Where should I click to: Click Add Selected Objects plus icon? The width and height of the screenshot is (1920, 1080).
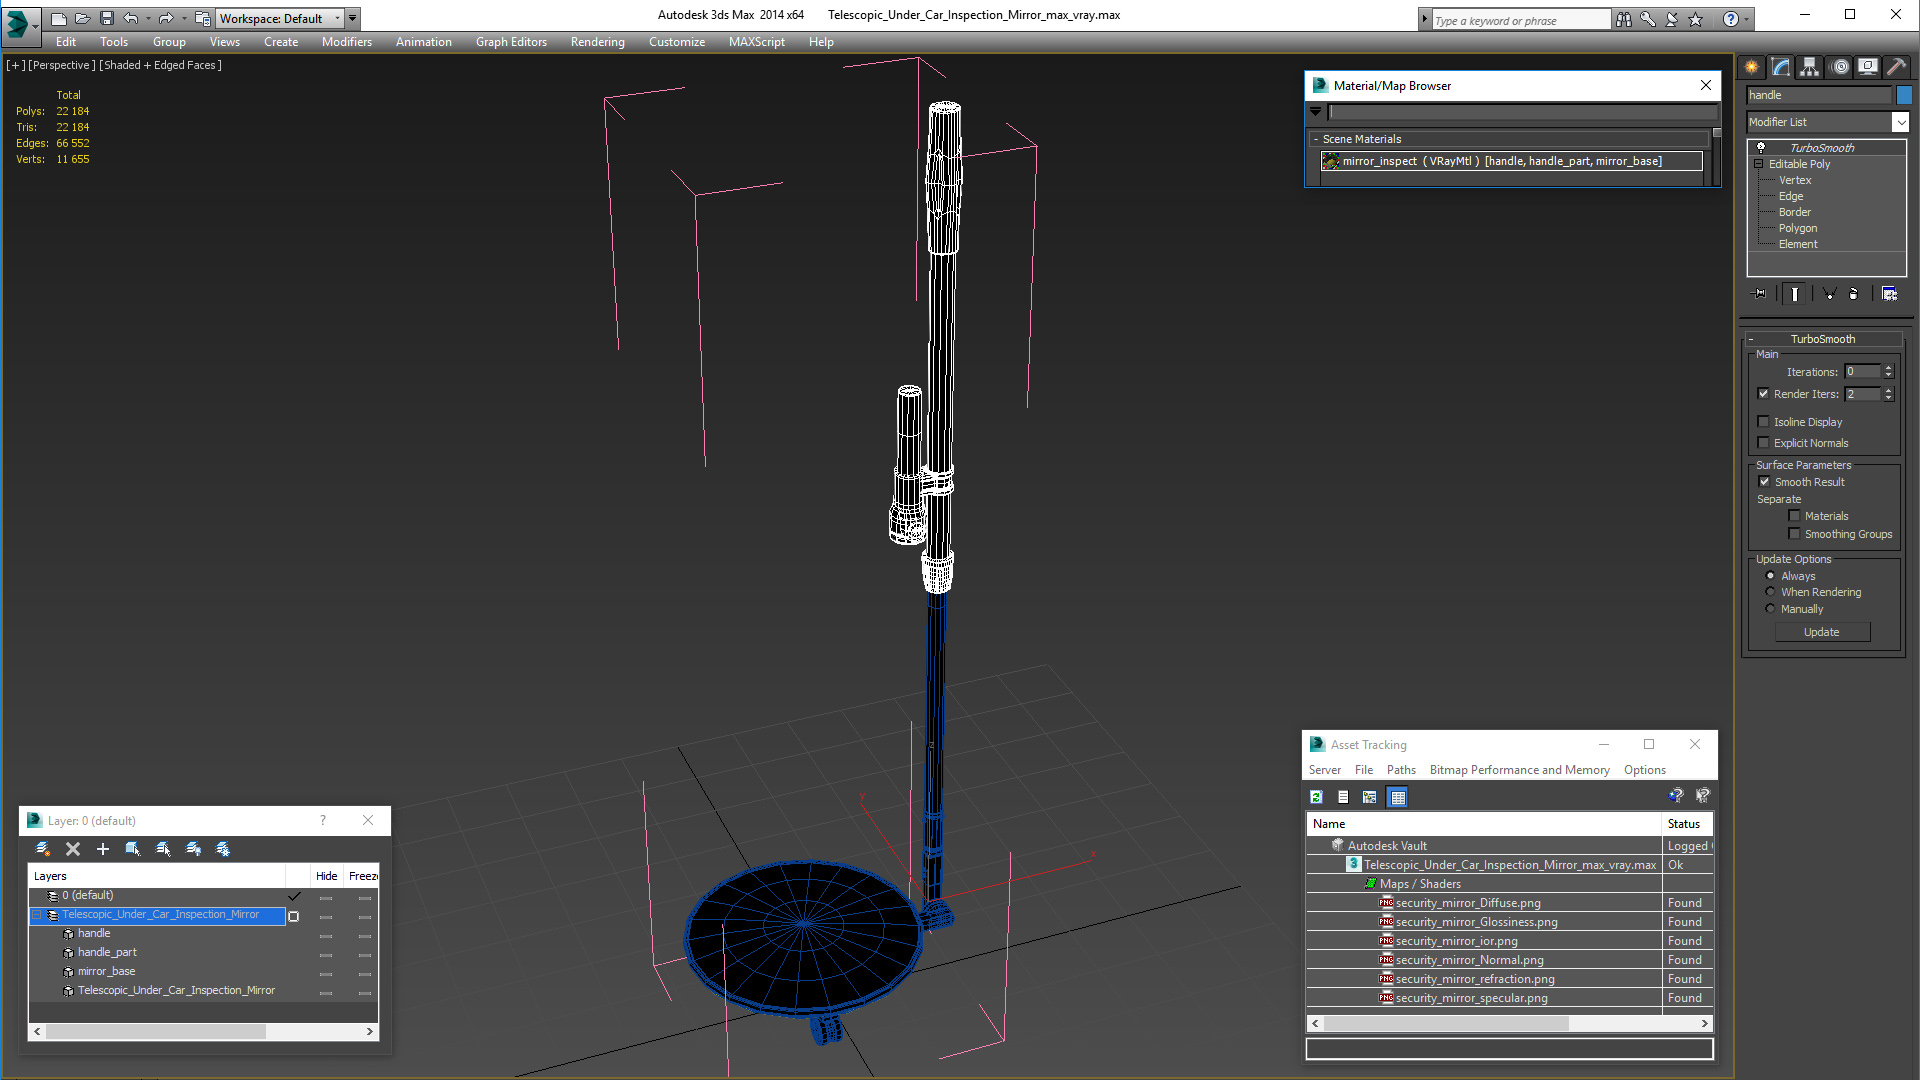102,849
